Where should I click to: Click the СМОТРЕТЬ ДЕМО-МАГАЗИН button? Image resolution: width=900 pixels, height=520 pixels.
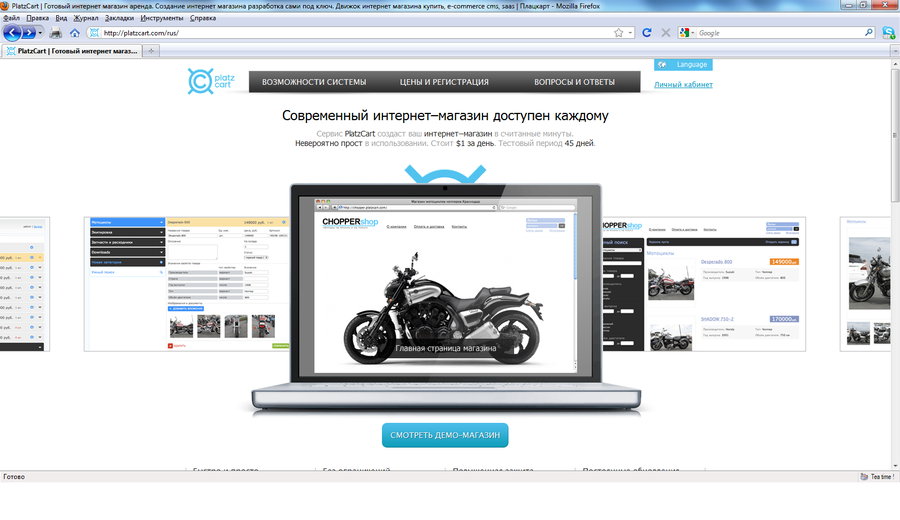point(445,435)
